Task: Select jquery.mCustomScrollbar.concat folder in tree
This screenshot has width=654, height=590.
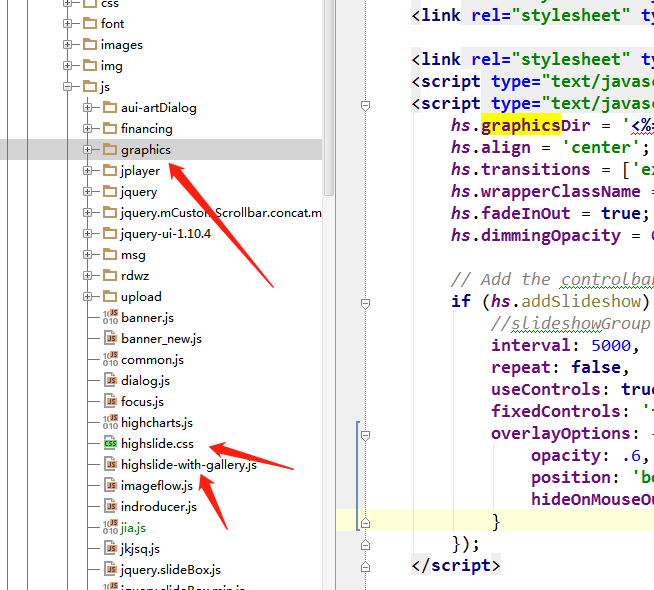Action: tap(221, 213)
